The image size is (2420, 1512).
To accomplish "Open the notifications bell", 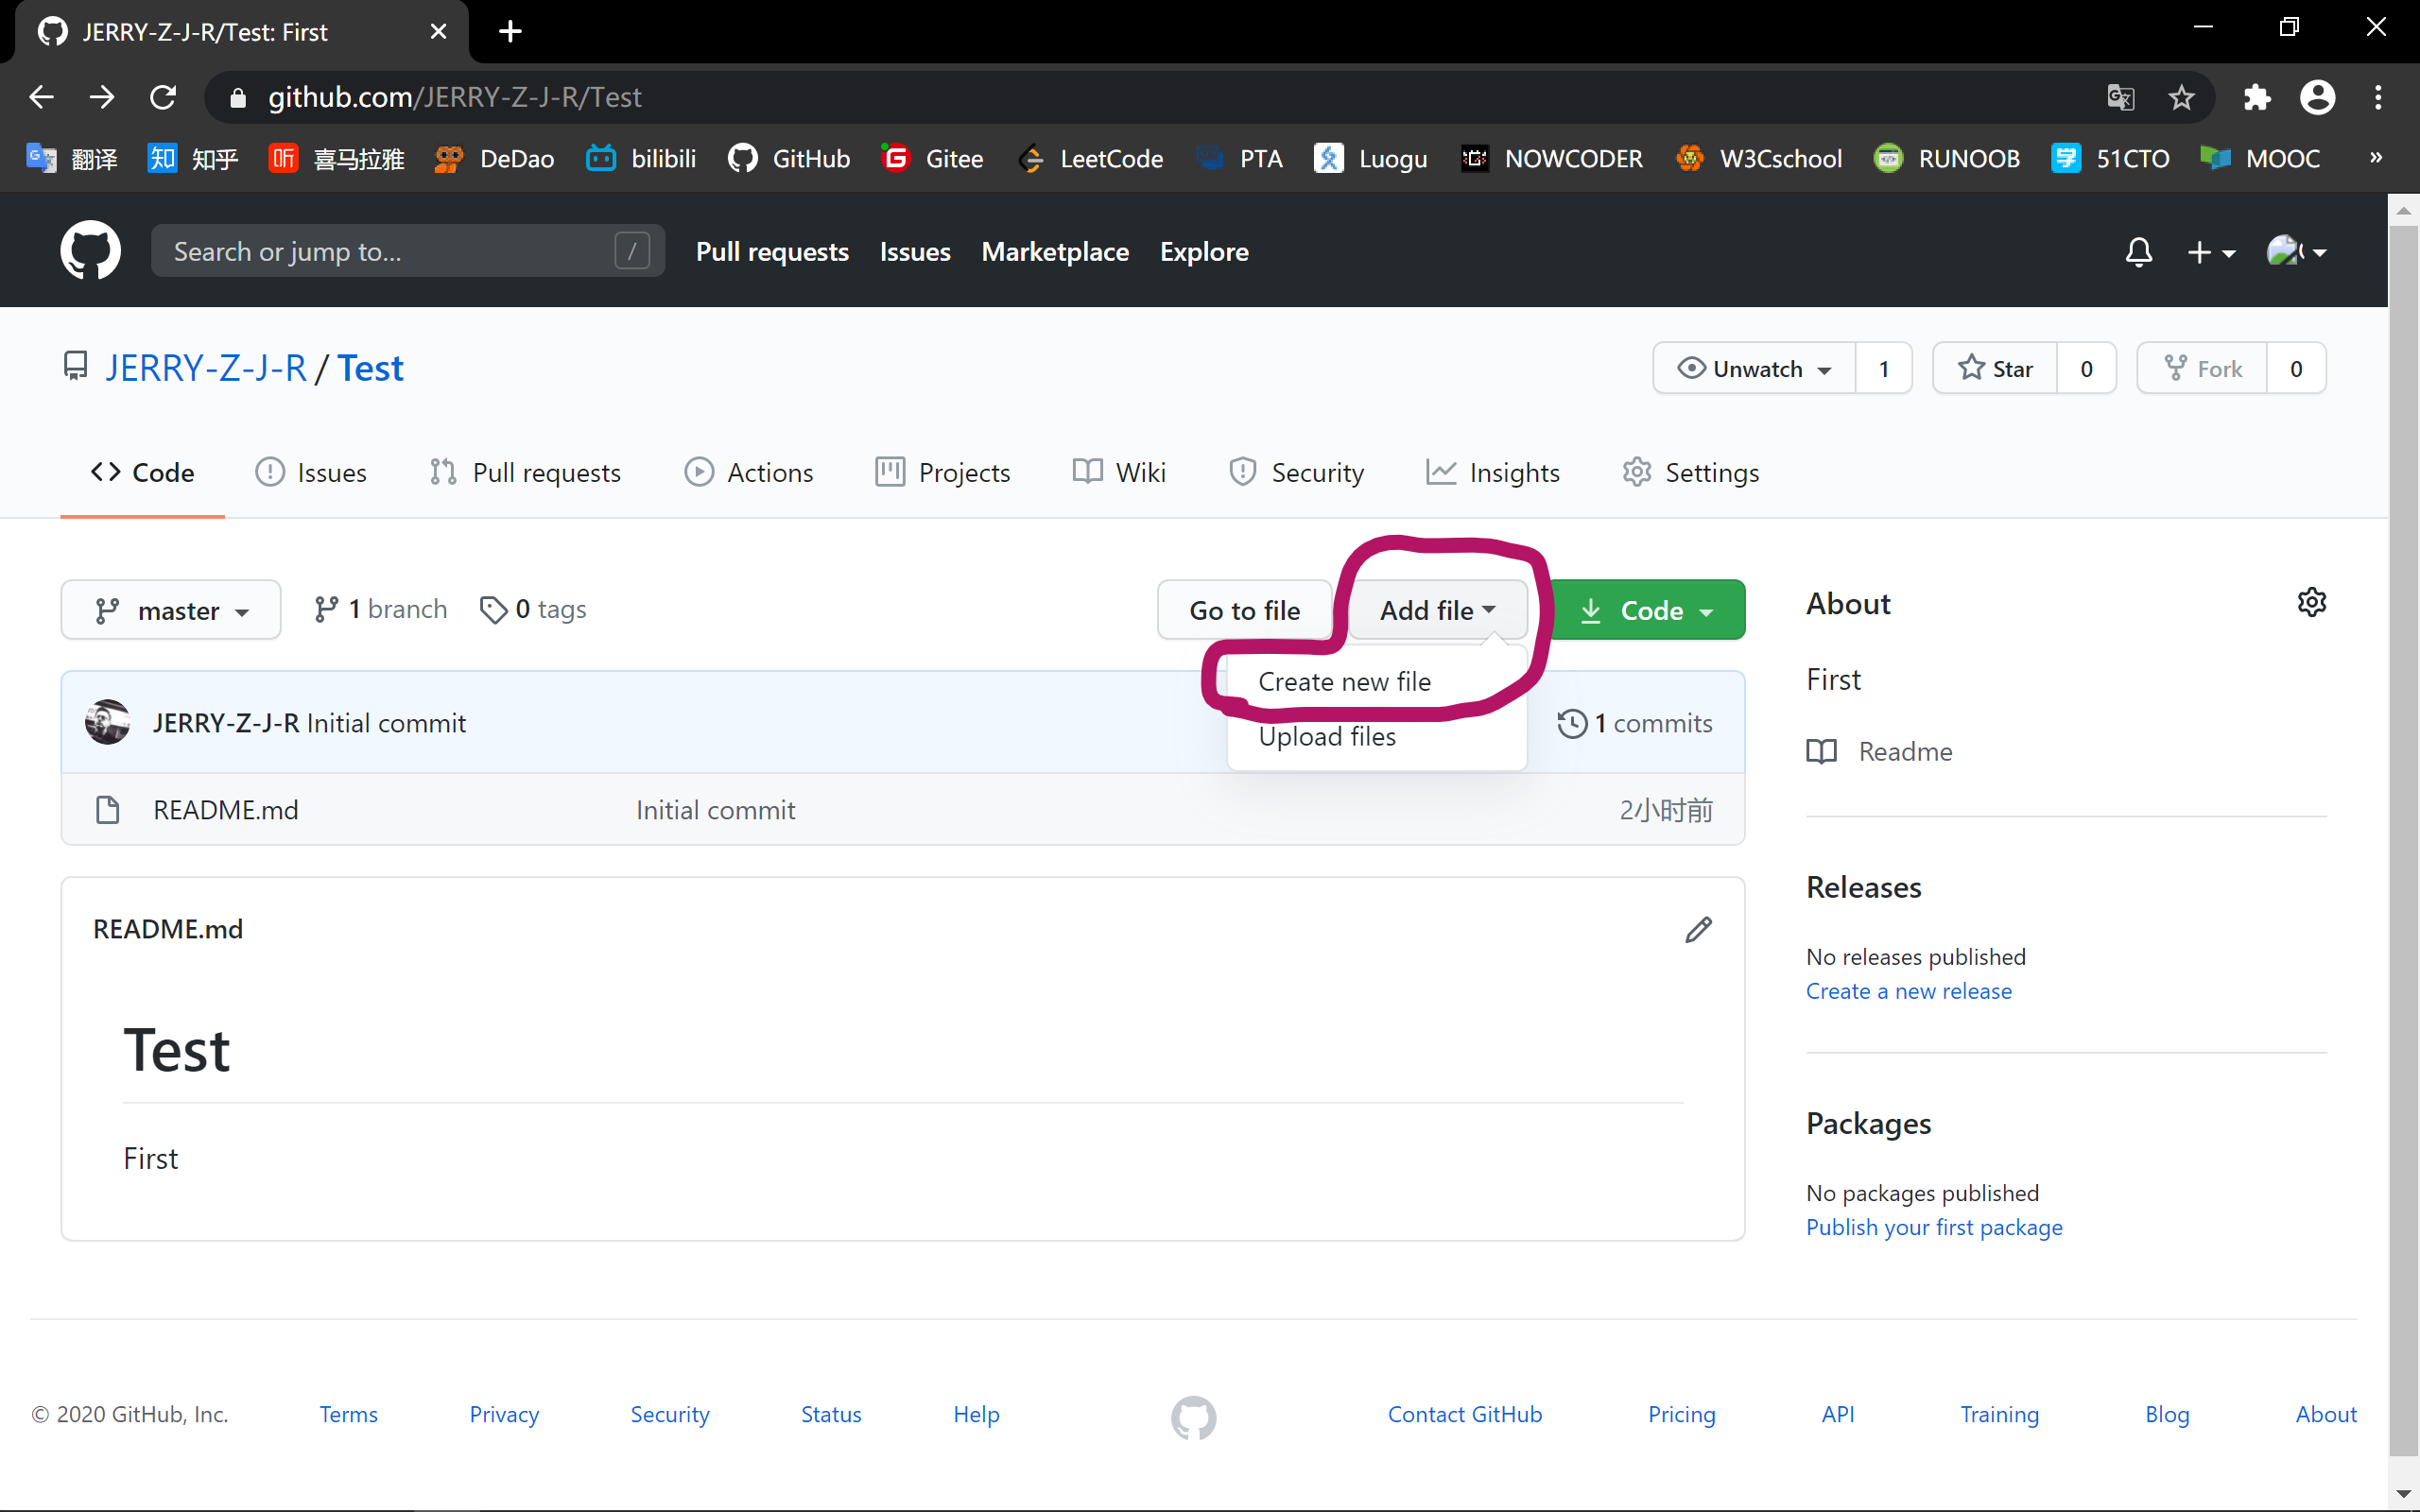I will click(2138, 252).
